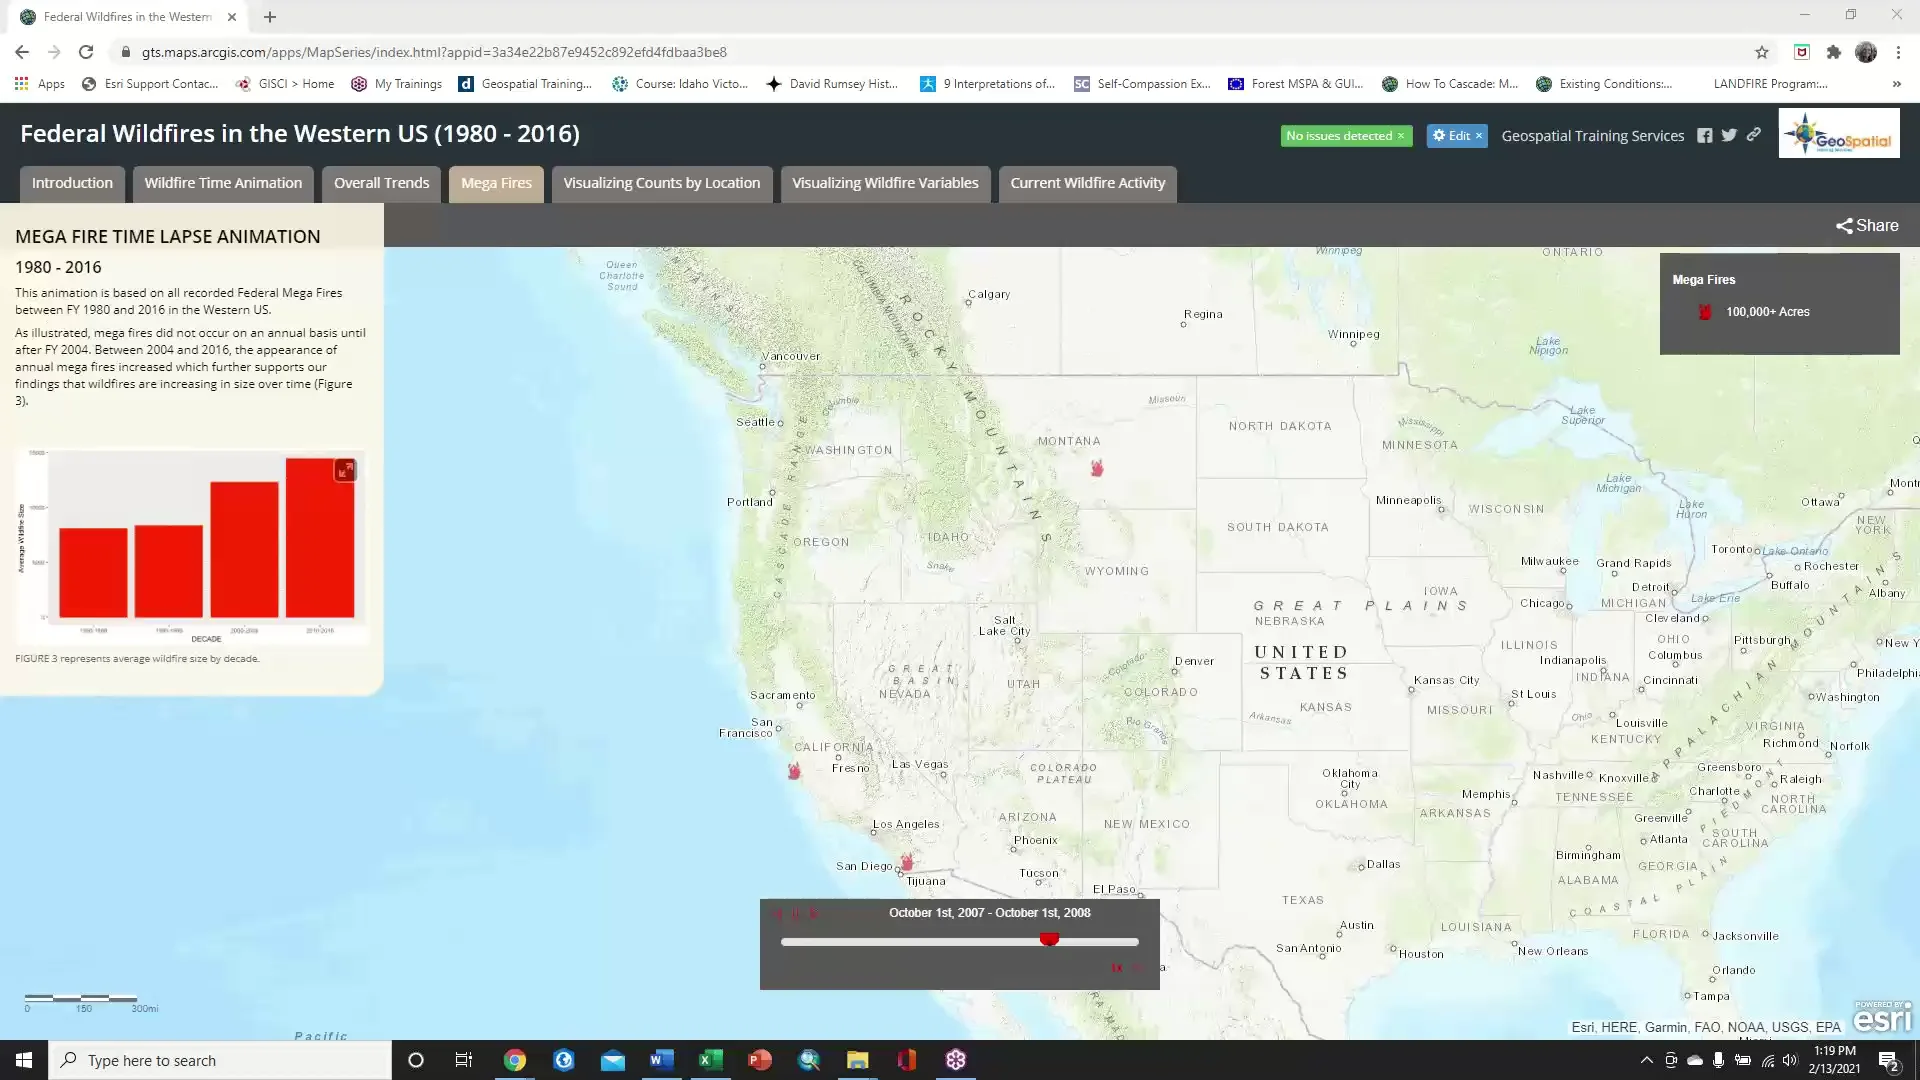This screenshot has width=1920, height=1080.
Task: Switch to Wildfire Time Animation tab
Action: click(223, 183)
